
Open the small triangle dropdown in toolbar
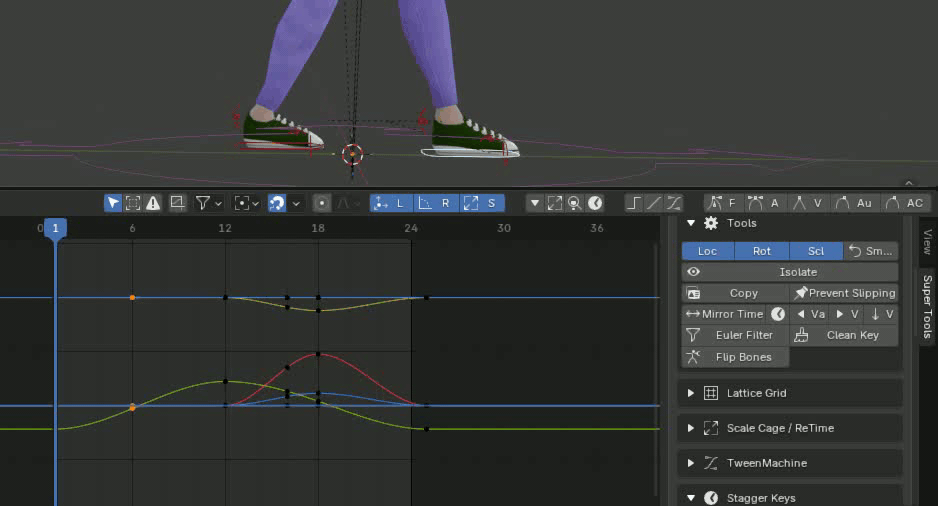(535, 203)
